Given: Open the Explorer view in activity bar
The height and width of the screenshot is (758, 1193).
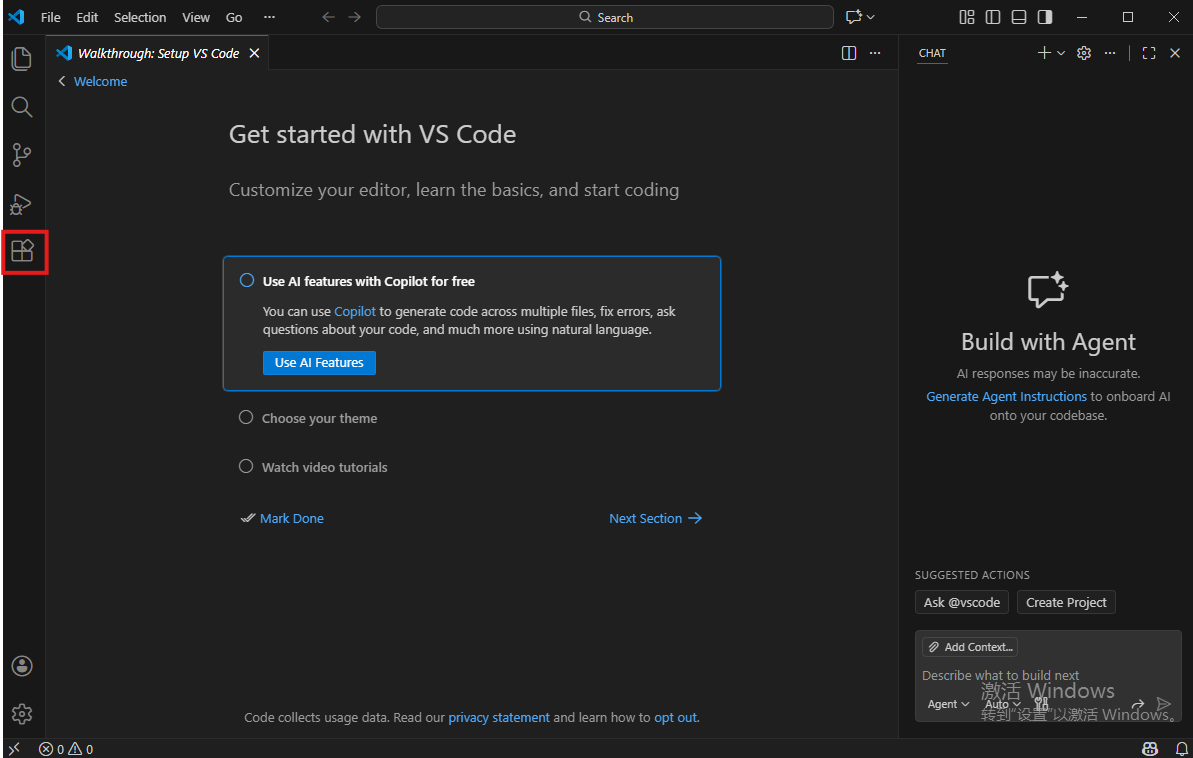Looking at the screenshot, I should point(22,59).
